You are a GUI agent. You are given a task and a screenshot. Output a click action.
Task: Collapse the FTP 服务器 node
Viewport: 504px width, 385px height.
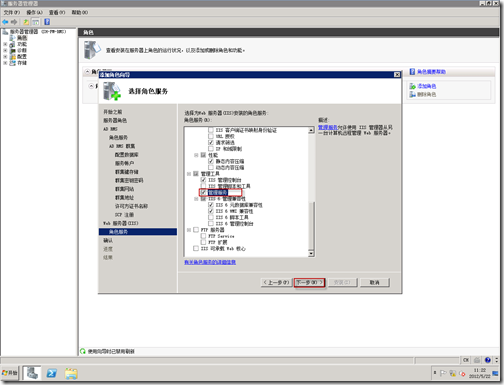tap(189, 230)
